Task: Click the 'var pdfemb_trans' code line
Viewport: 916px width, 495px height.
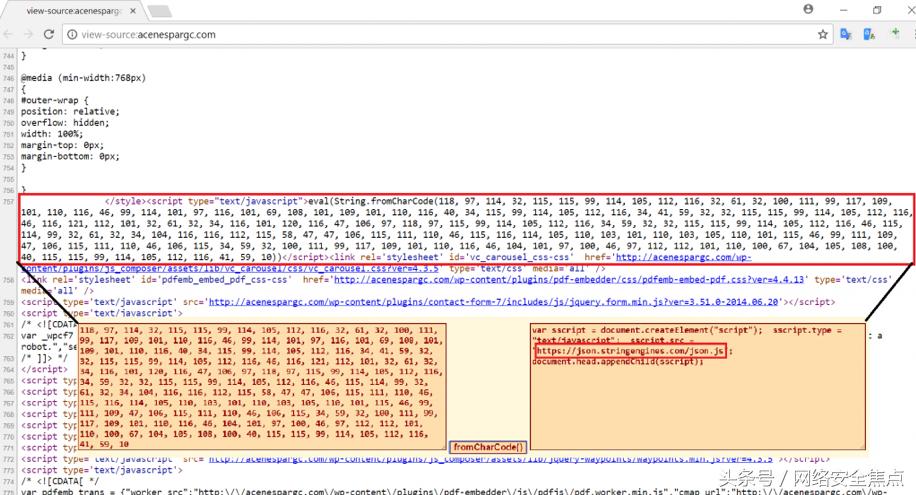Action: pos(454,491)
